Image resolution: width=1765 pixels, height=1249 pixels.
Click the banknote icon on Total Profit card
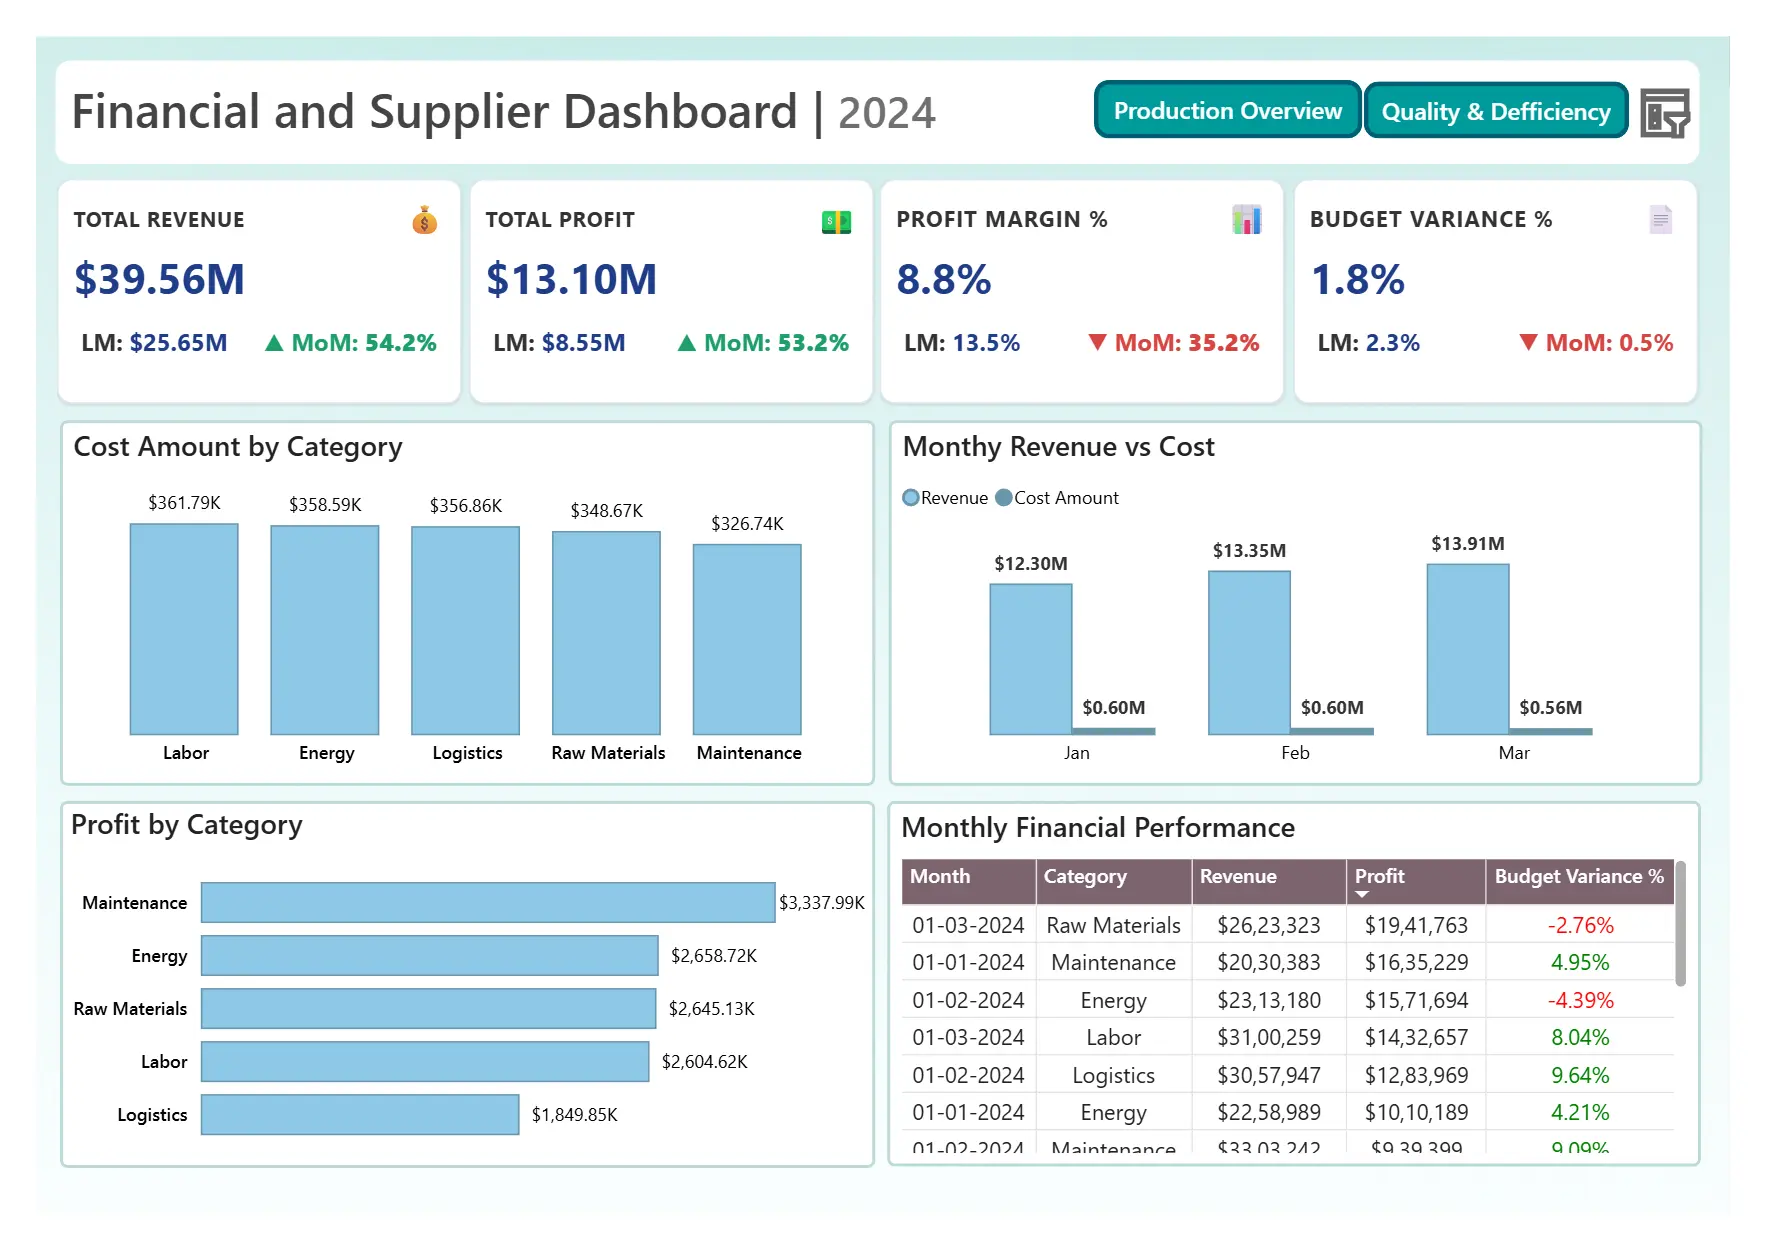pyautogui.click(x=837, y=221)
